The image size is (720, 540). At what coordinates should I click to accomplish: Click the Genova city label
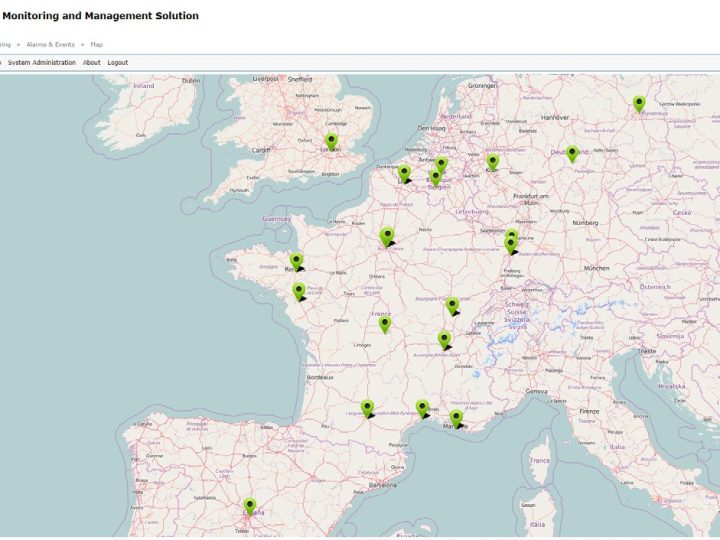536,391
